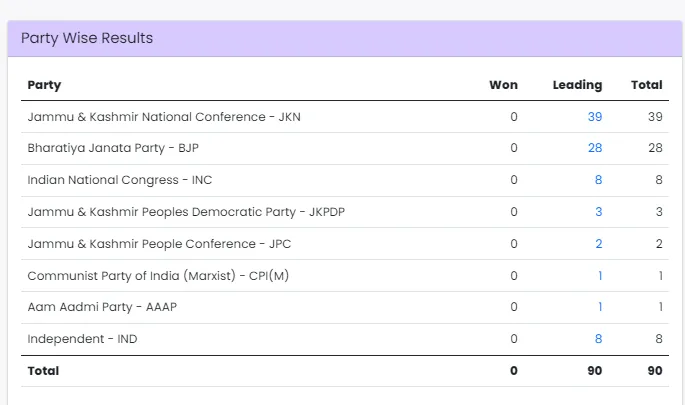Click the Leading column header

[577, 85]
